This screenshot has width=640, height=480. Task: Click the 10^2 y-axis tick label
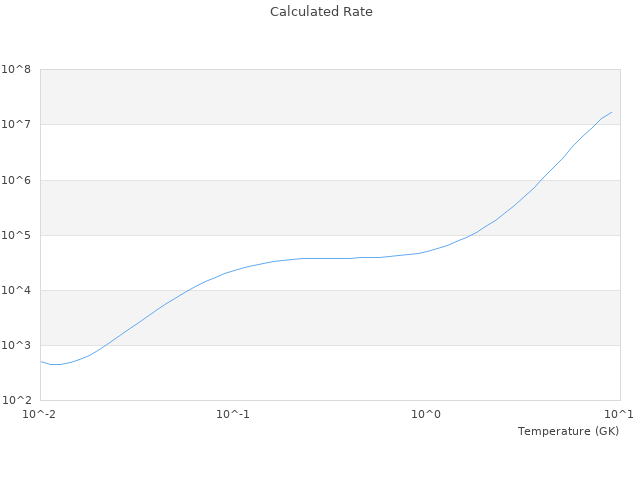pyautogui.click(x=16, y=401)
